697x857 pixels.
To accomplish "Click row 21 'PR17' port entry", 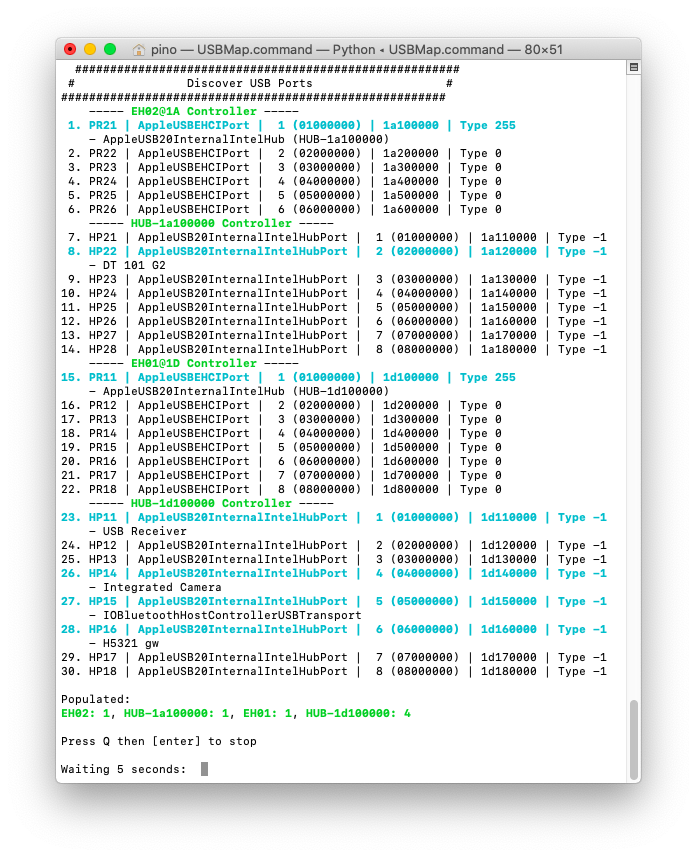I will point(281,476).
